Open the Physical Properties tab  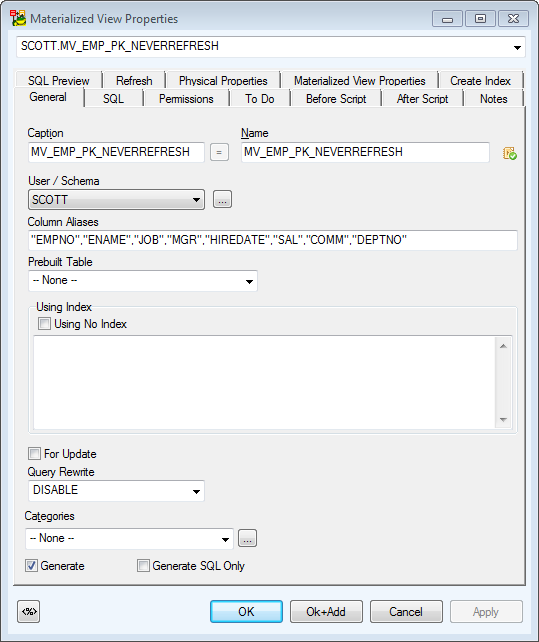(223, 81)
